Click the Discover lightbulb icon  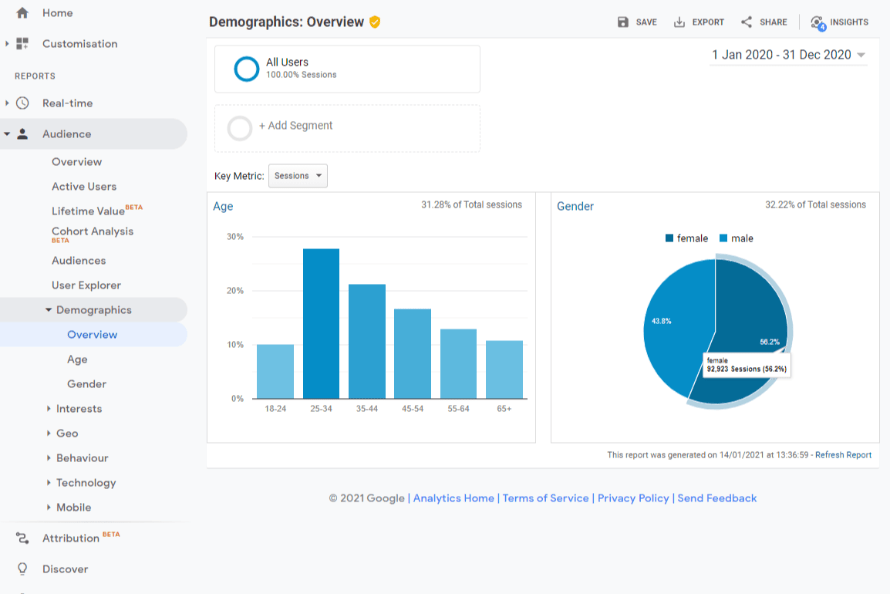click(22, 568)
